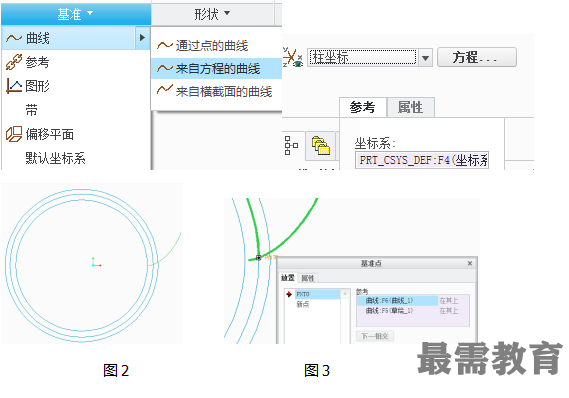Viewport: 569px width, 398px height.
Task: Click the PRT_CSYS_DEF:F4 coordinate system field
Action: [422, 160]
